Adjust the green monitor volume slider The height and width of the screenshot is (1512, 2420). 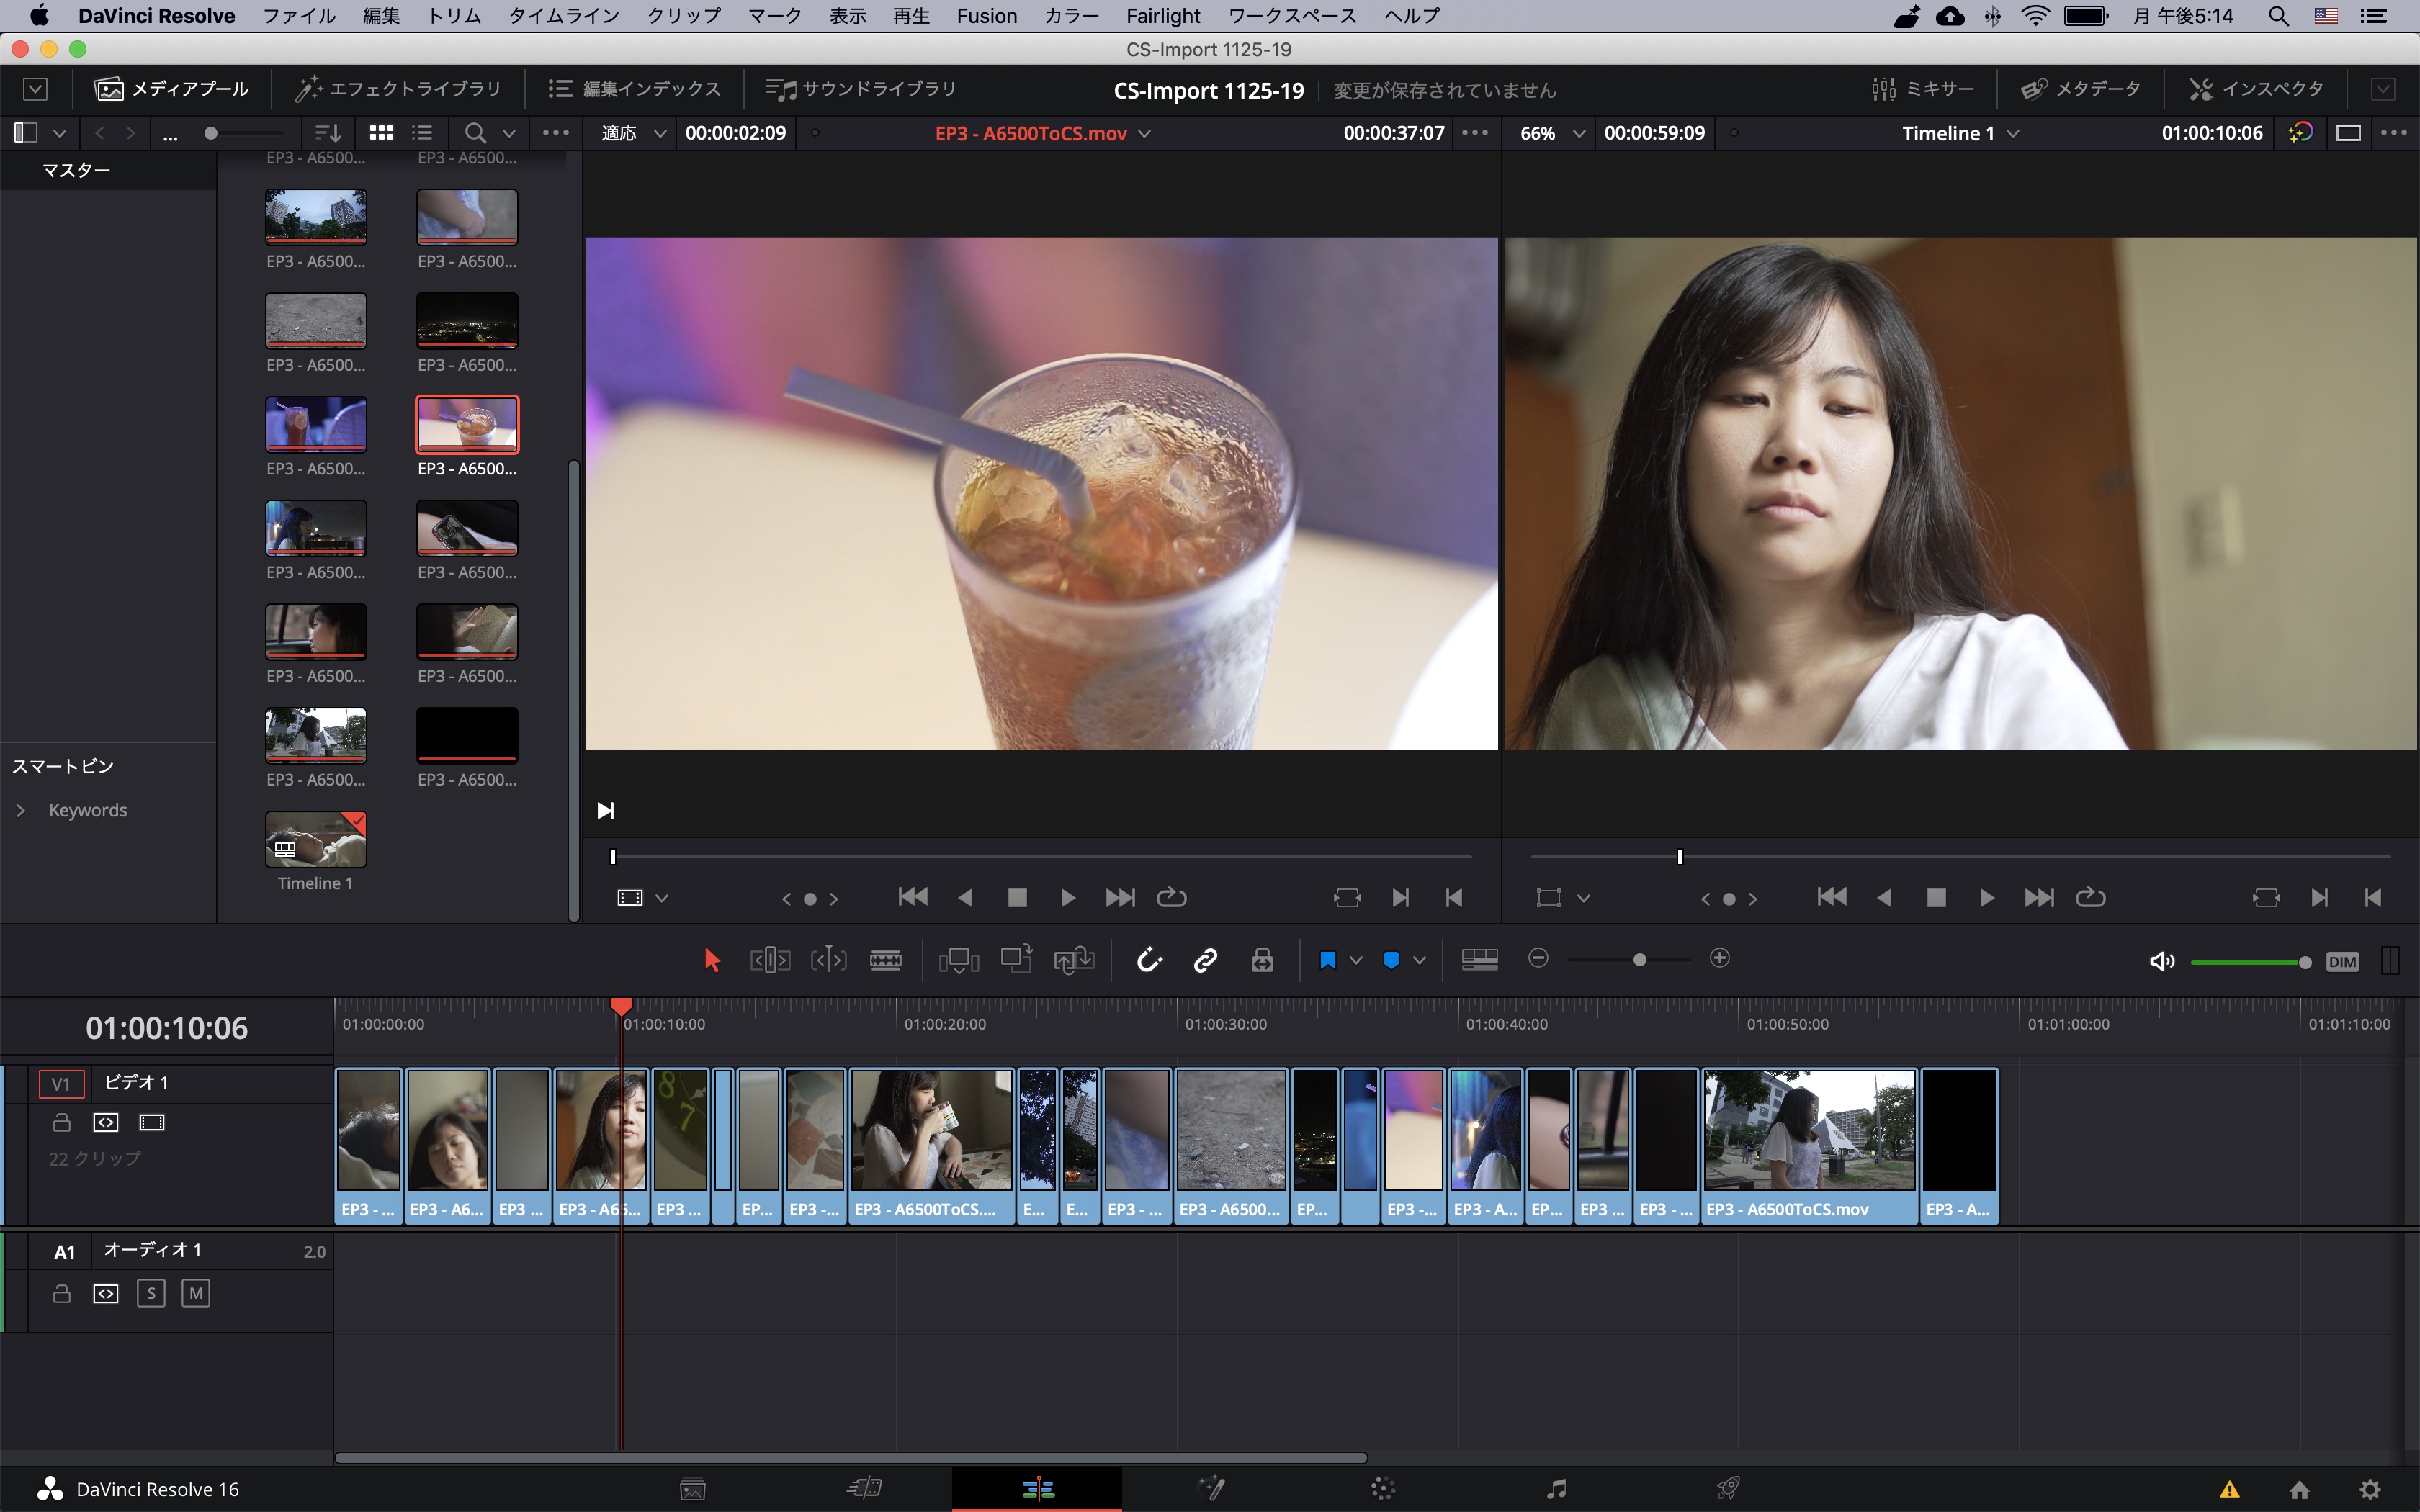2250,962
